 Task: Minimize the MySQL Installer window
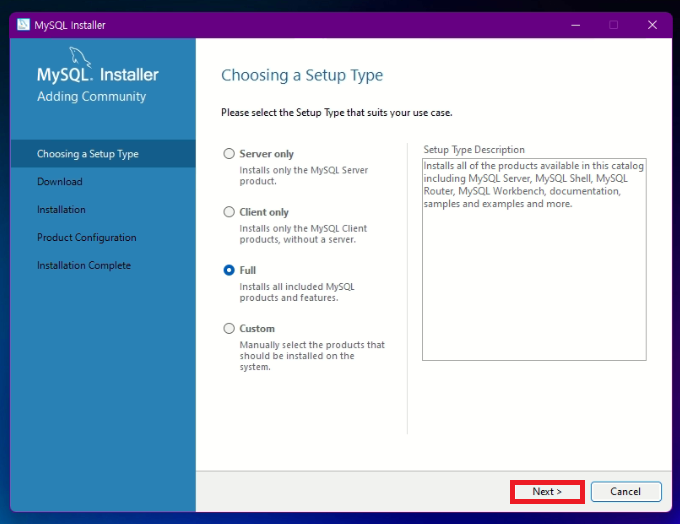click(575, 25)
